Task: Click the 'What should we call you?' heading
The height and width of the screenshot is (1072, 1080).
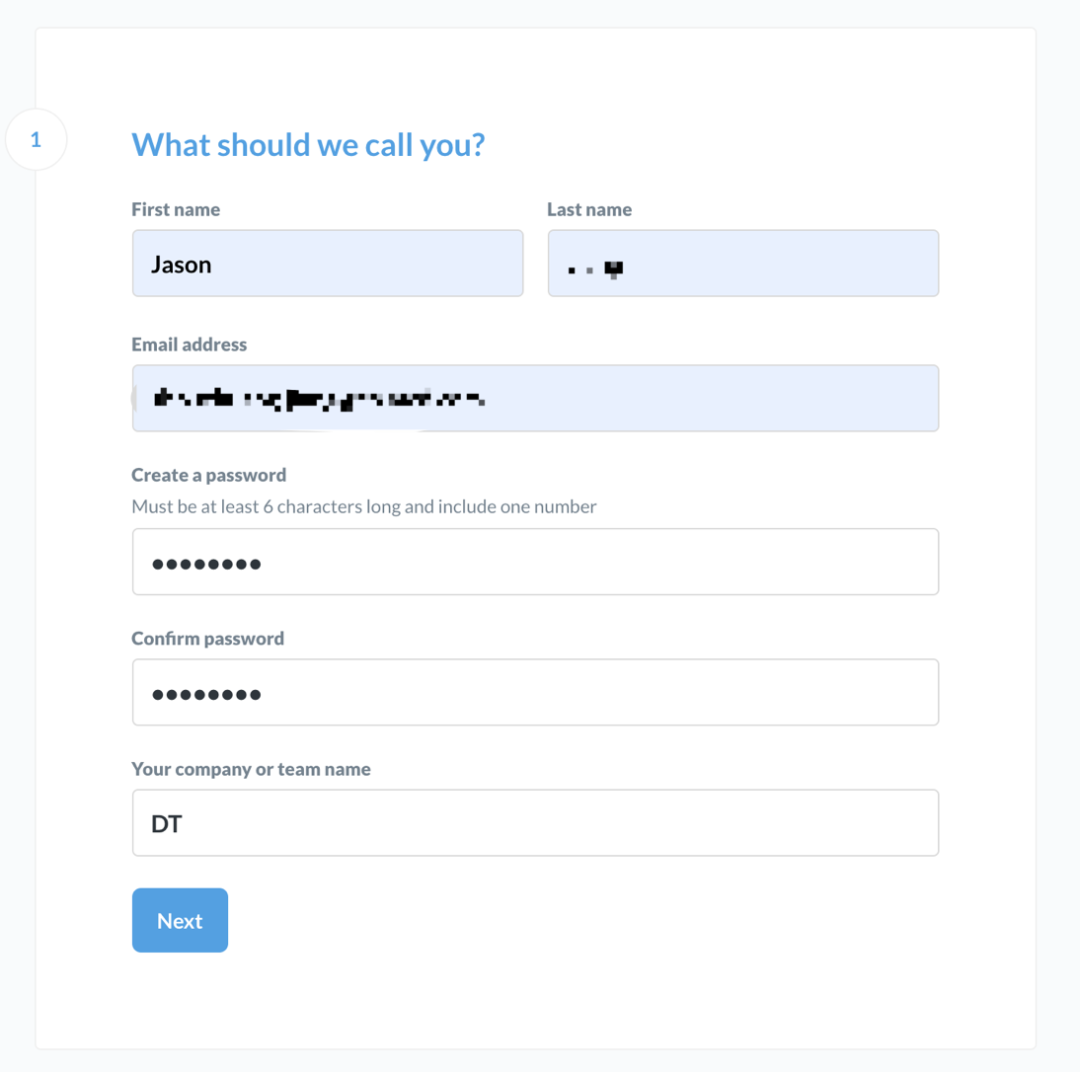Action: click(x=308, y=145)
